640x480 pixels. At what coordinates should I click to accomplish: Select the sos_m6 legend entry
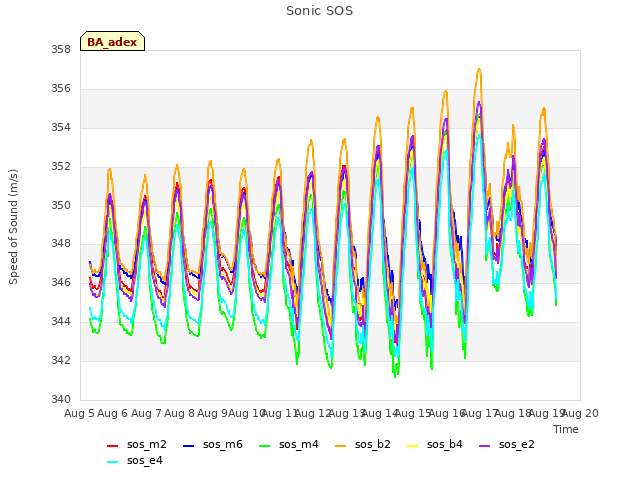pos(213,444)
